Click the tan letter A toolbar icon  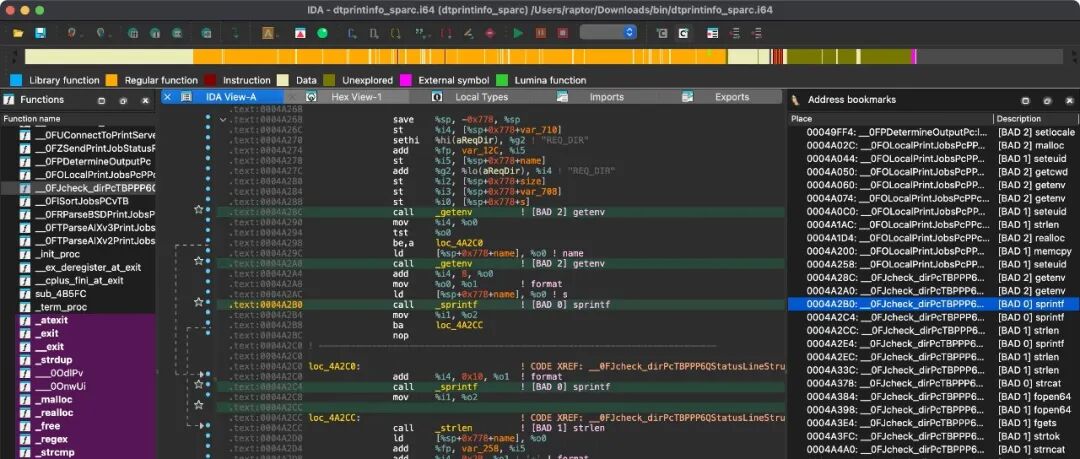point(268,33)
